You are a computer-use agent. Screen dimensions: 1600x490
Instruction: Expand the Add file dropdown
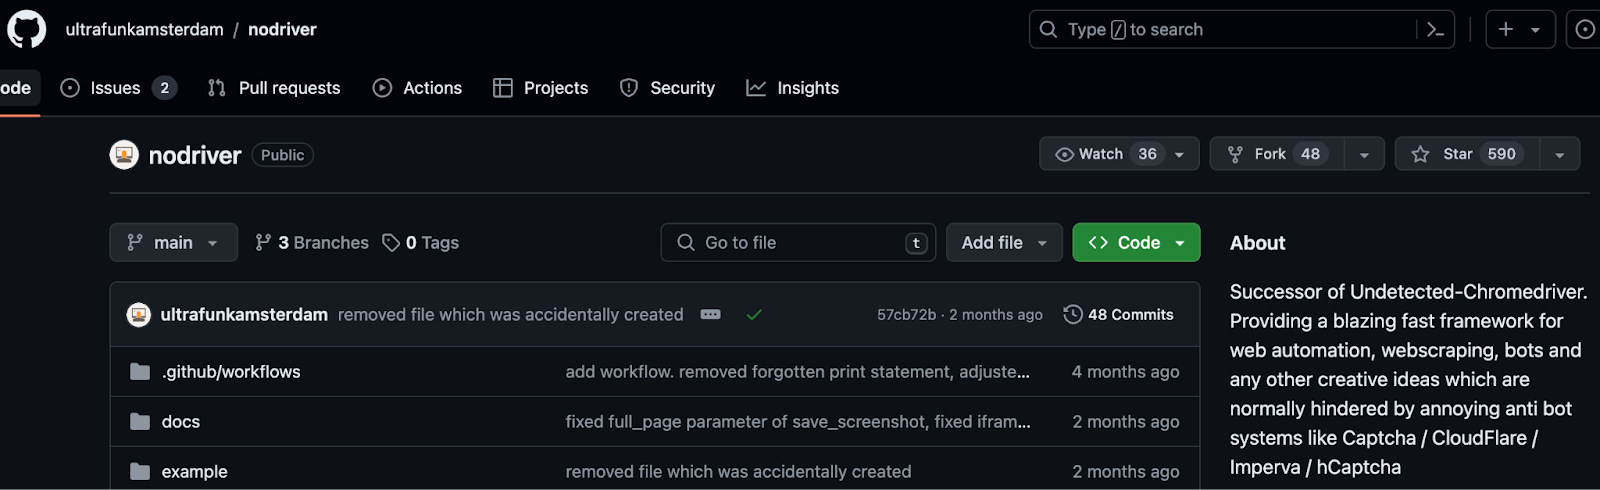tap(1004, 243)
